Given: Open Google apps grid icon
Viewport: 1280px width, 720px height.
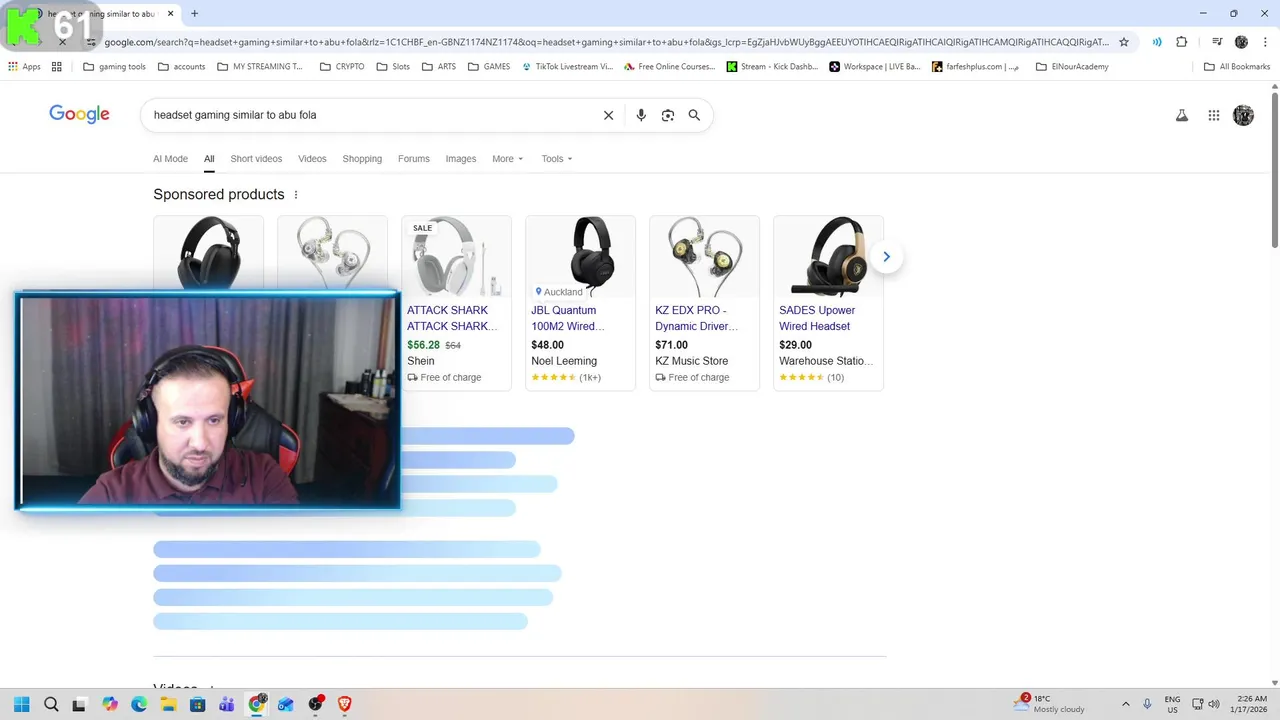Looking at the screenshot, I should [x=1214, y=115].
